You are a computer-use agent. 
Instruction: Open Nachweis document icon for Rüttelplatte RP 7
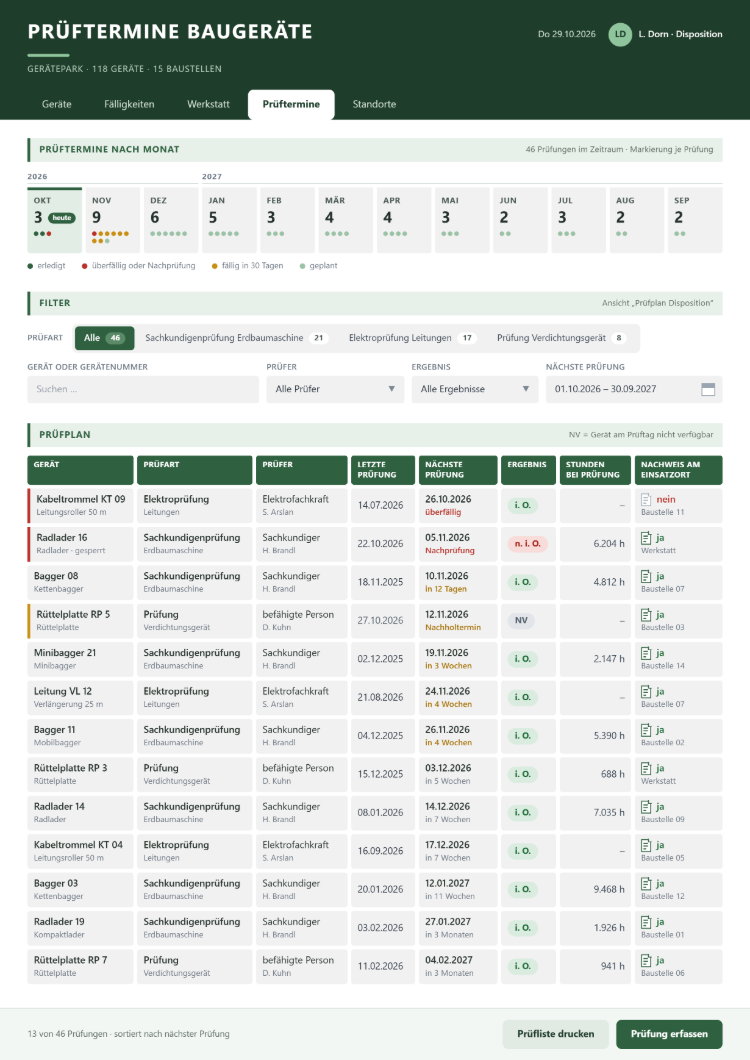click(x=646, y=962)
